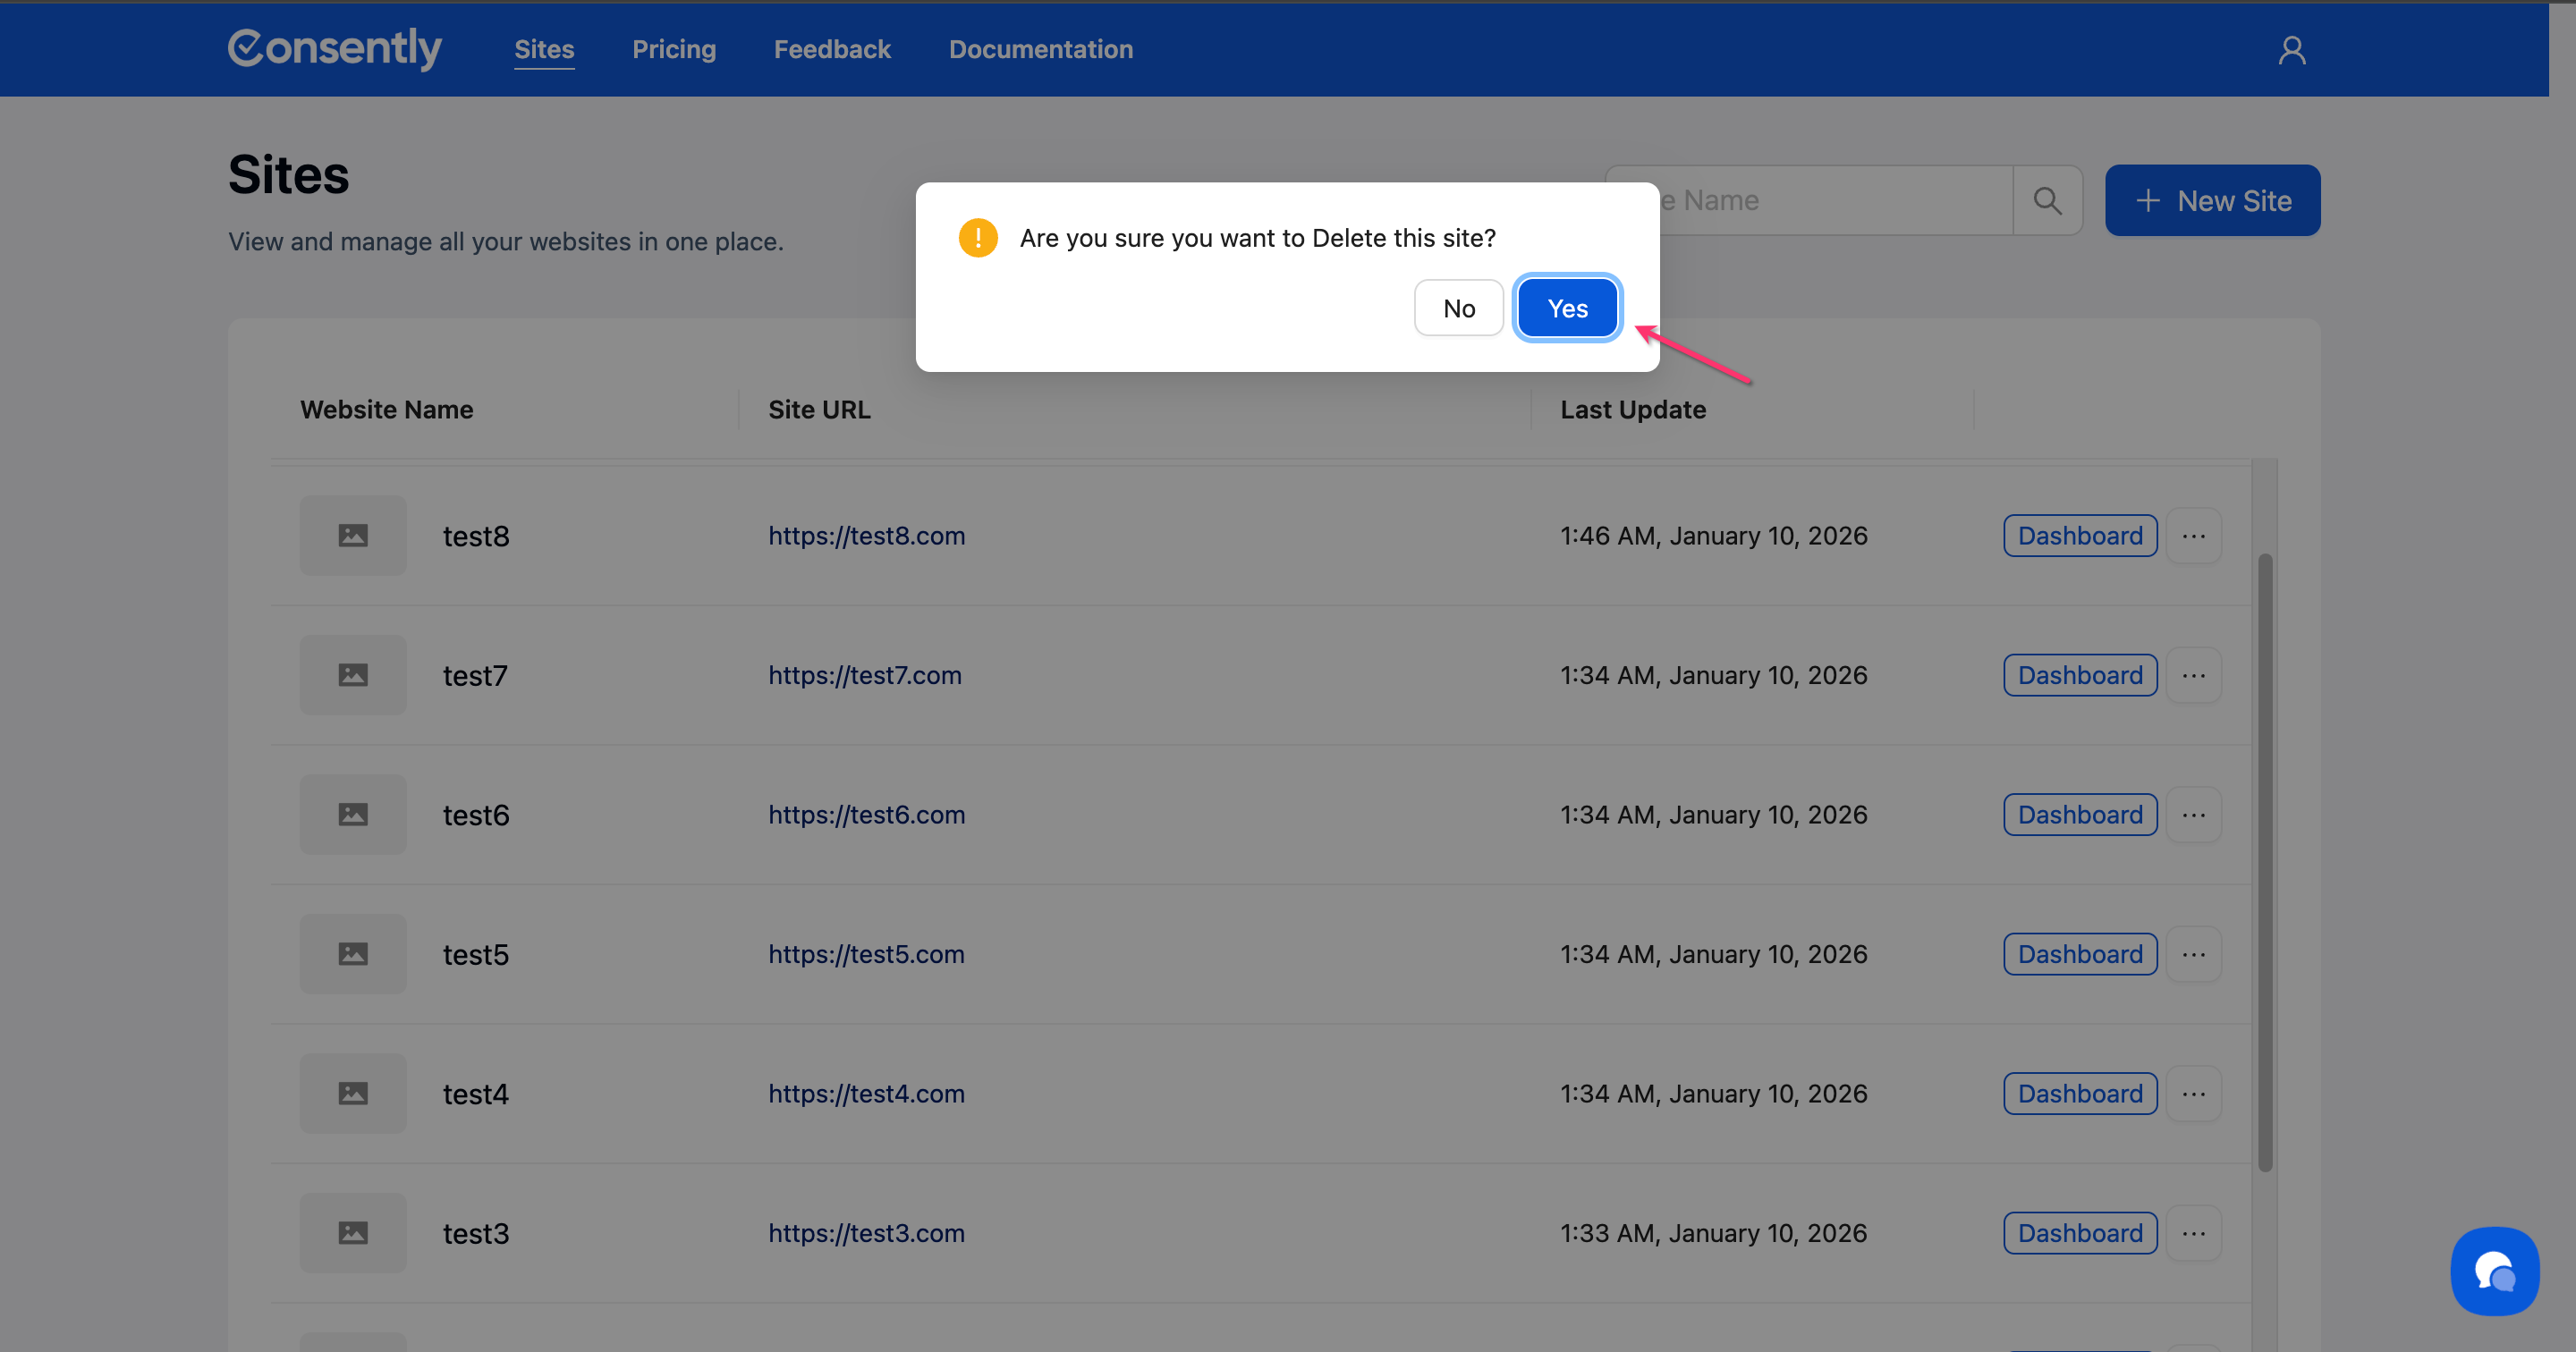Click the test3 image placeholder thumbnail

[x=353, y=1233]
